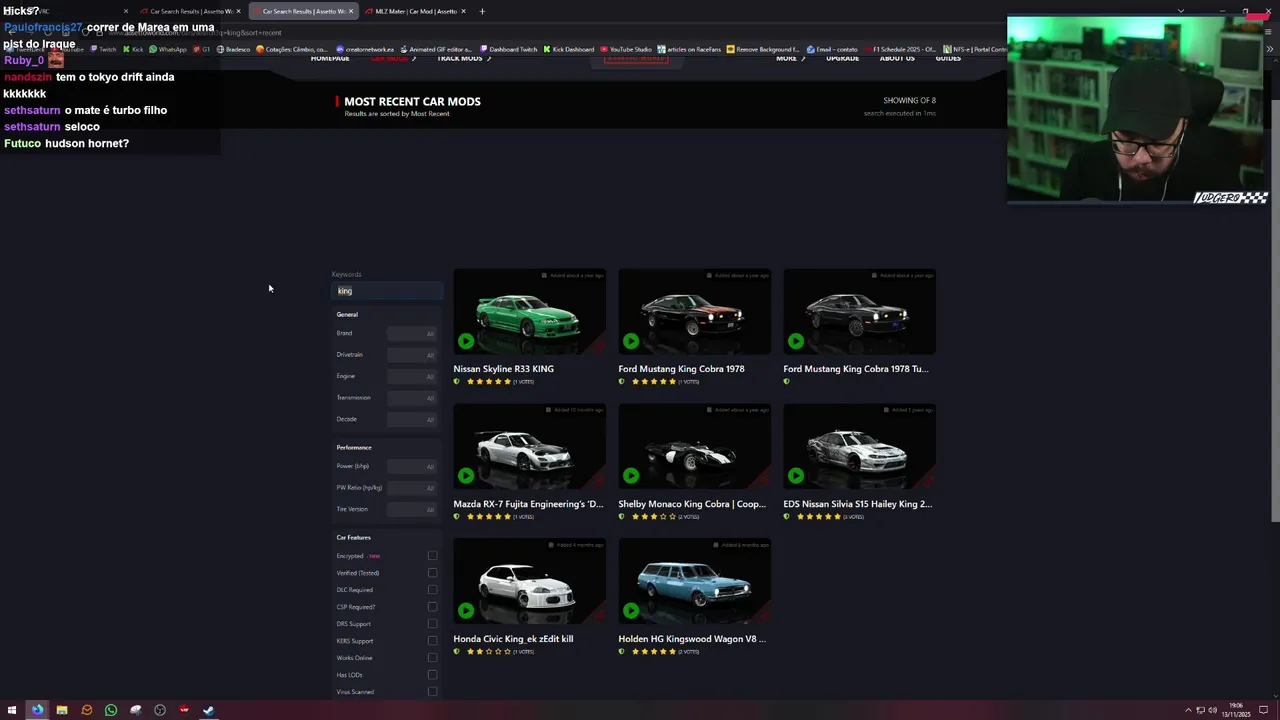
Task: Enable Virus Scanned filter
Action: pos(432,692)
